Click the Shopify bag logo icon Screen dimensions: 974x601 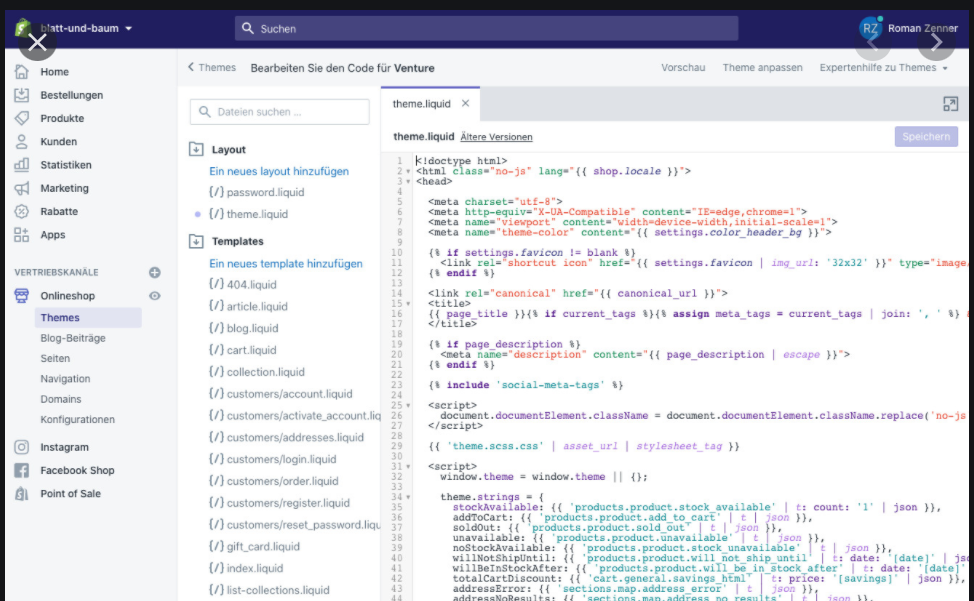(23, 28)
